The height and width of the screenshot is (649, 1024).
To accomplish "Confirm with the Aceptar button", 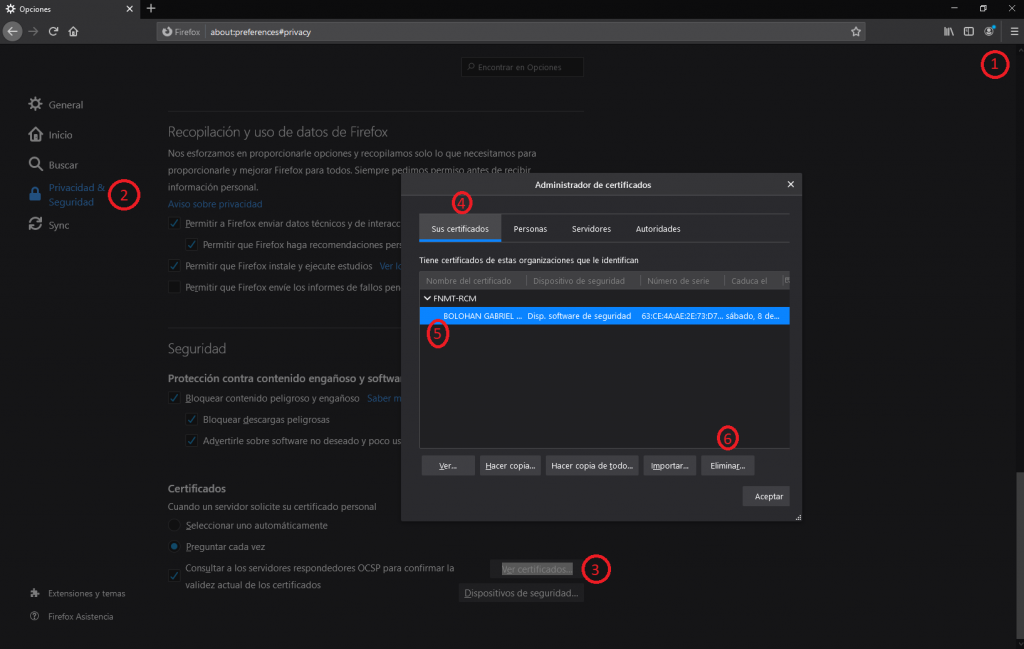I will pyautogui.click(x=766, y=496).
